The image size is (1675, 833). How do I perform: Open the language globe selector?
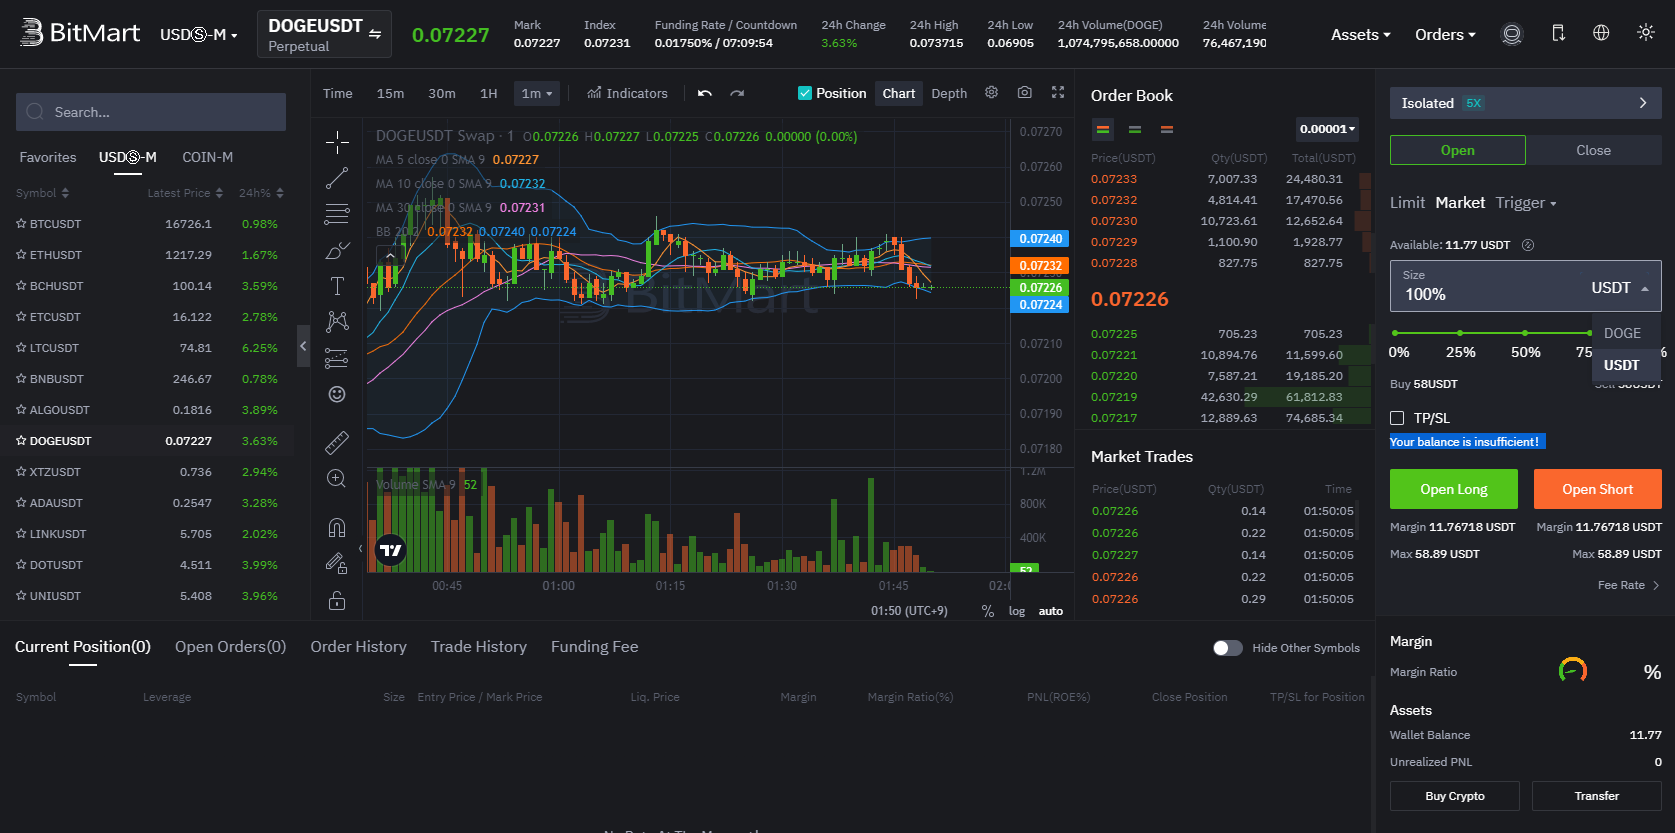coord(1601,33)
